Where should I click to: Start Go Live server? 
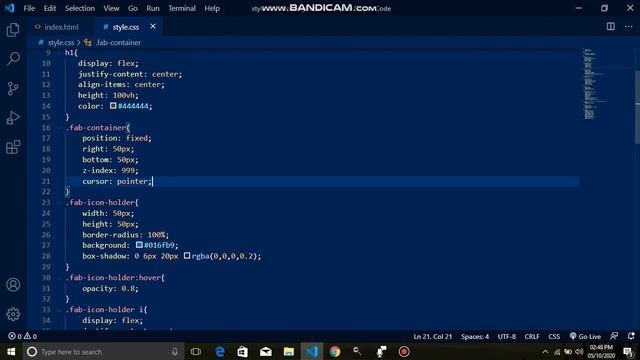click(x=585, y=336)
